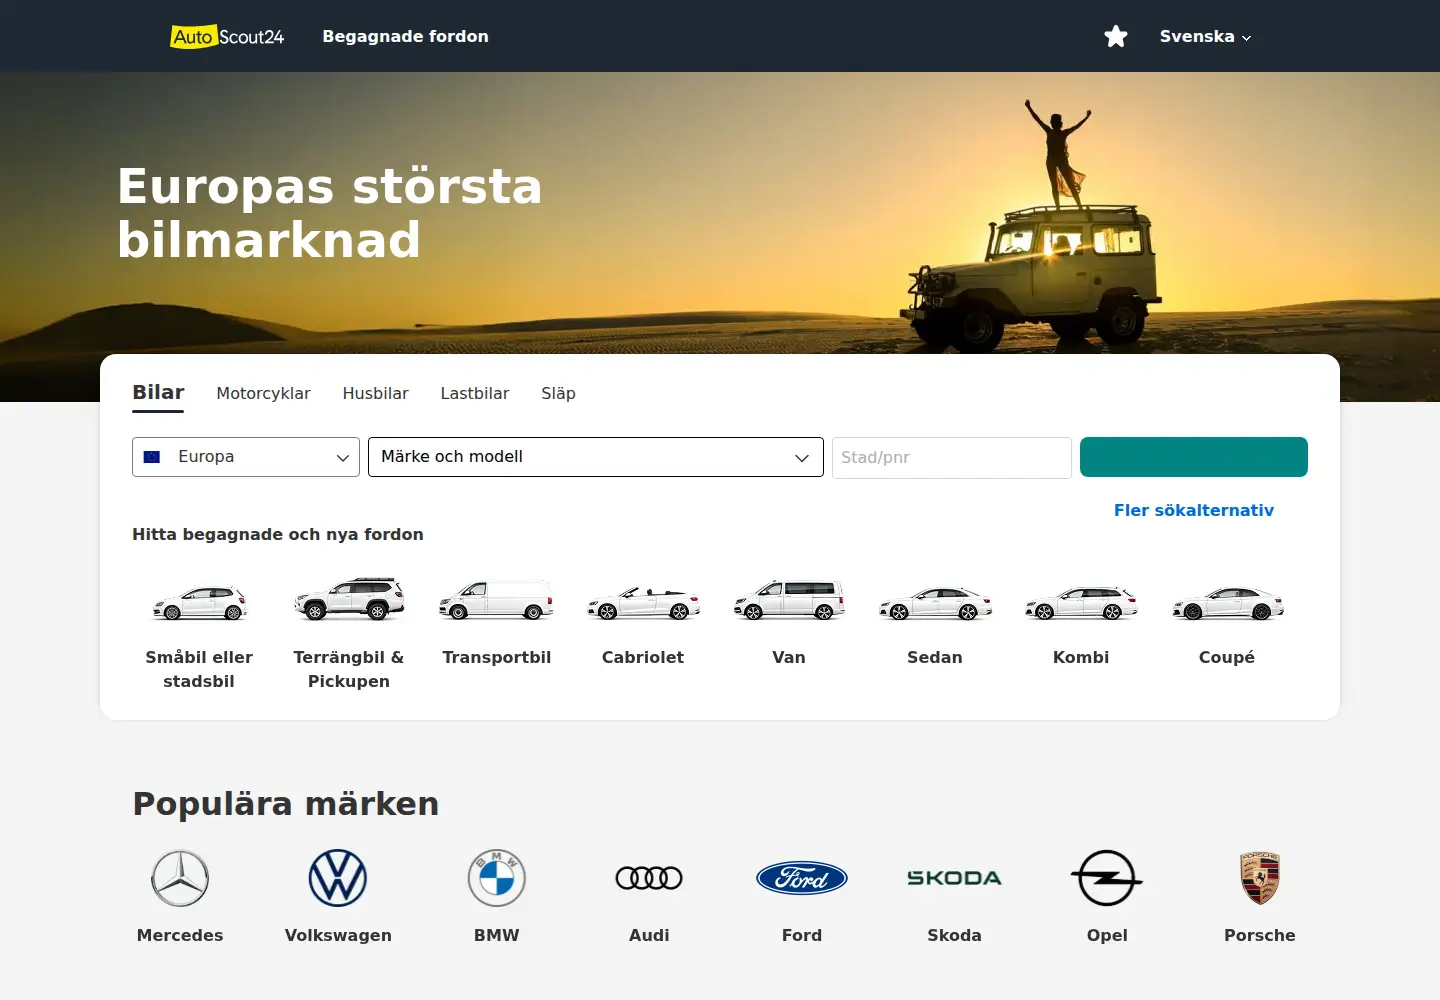Click the Volkswagen brand logo
The image size is (1440, 1000).
pos(338,878)
